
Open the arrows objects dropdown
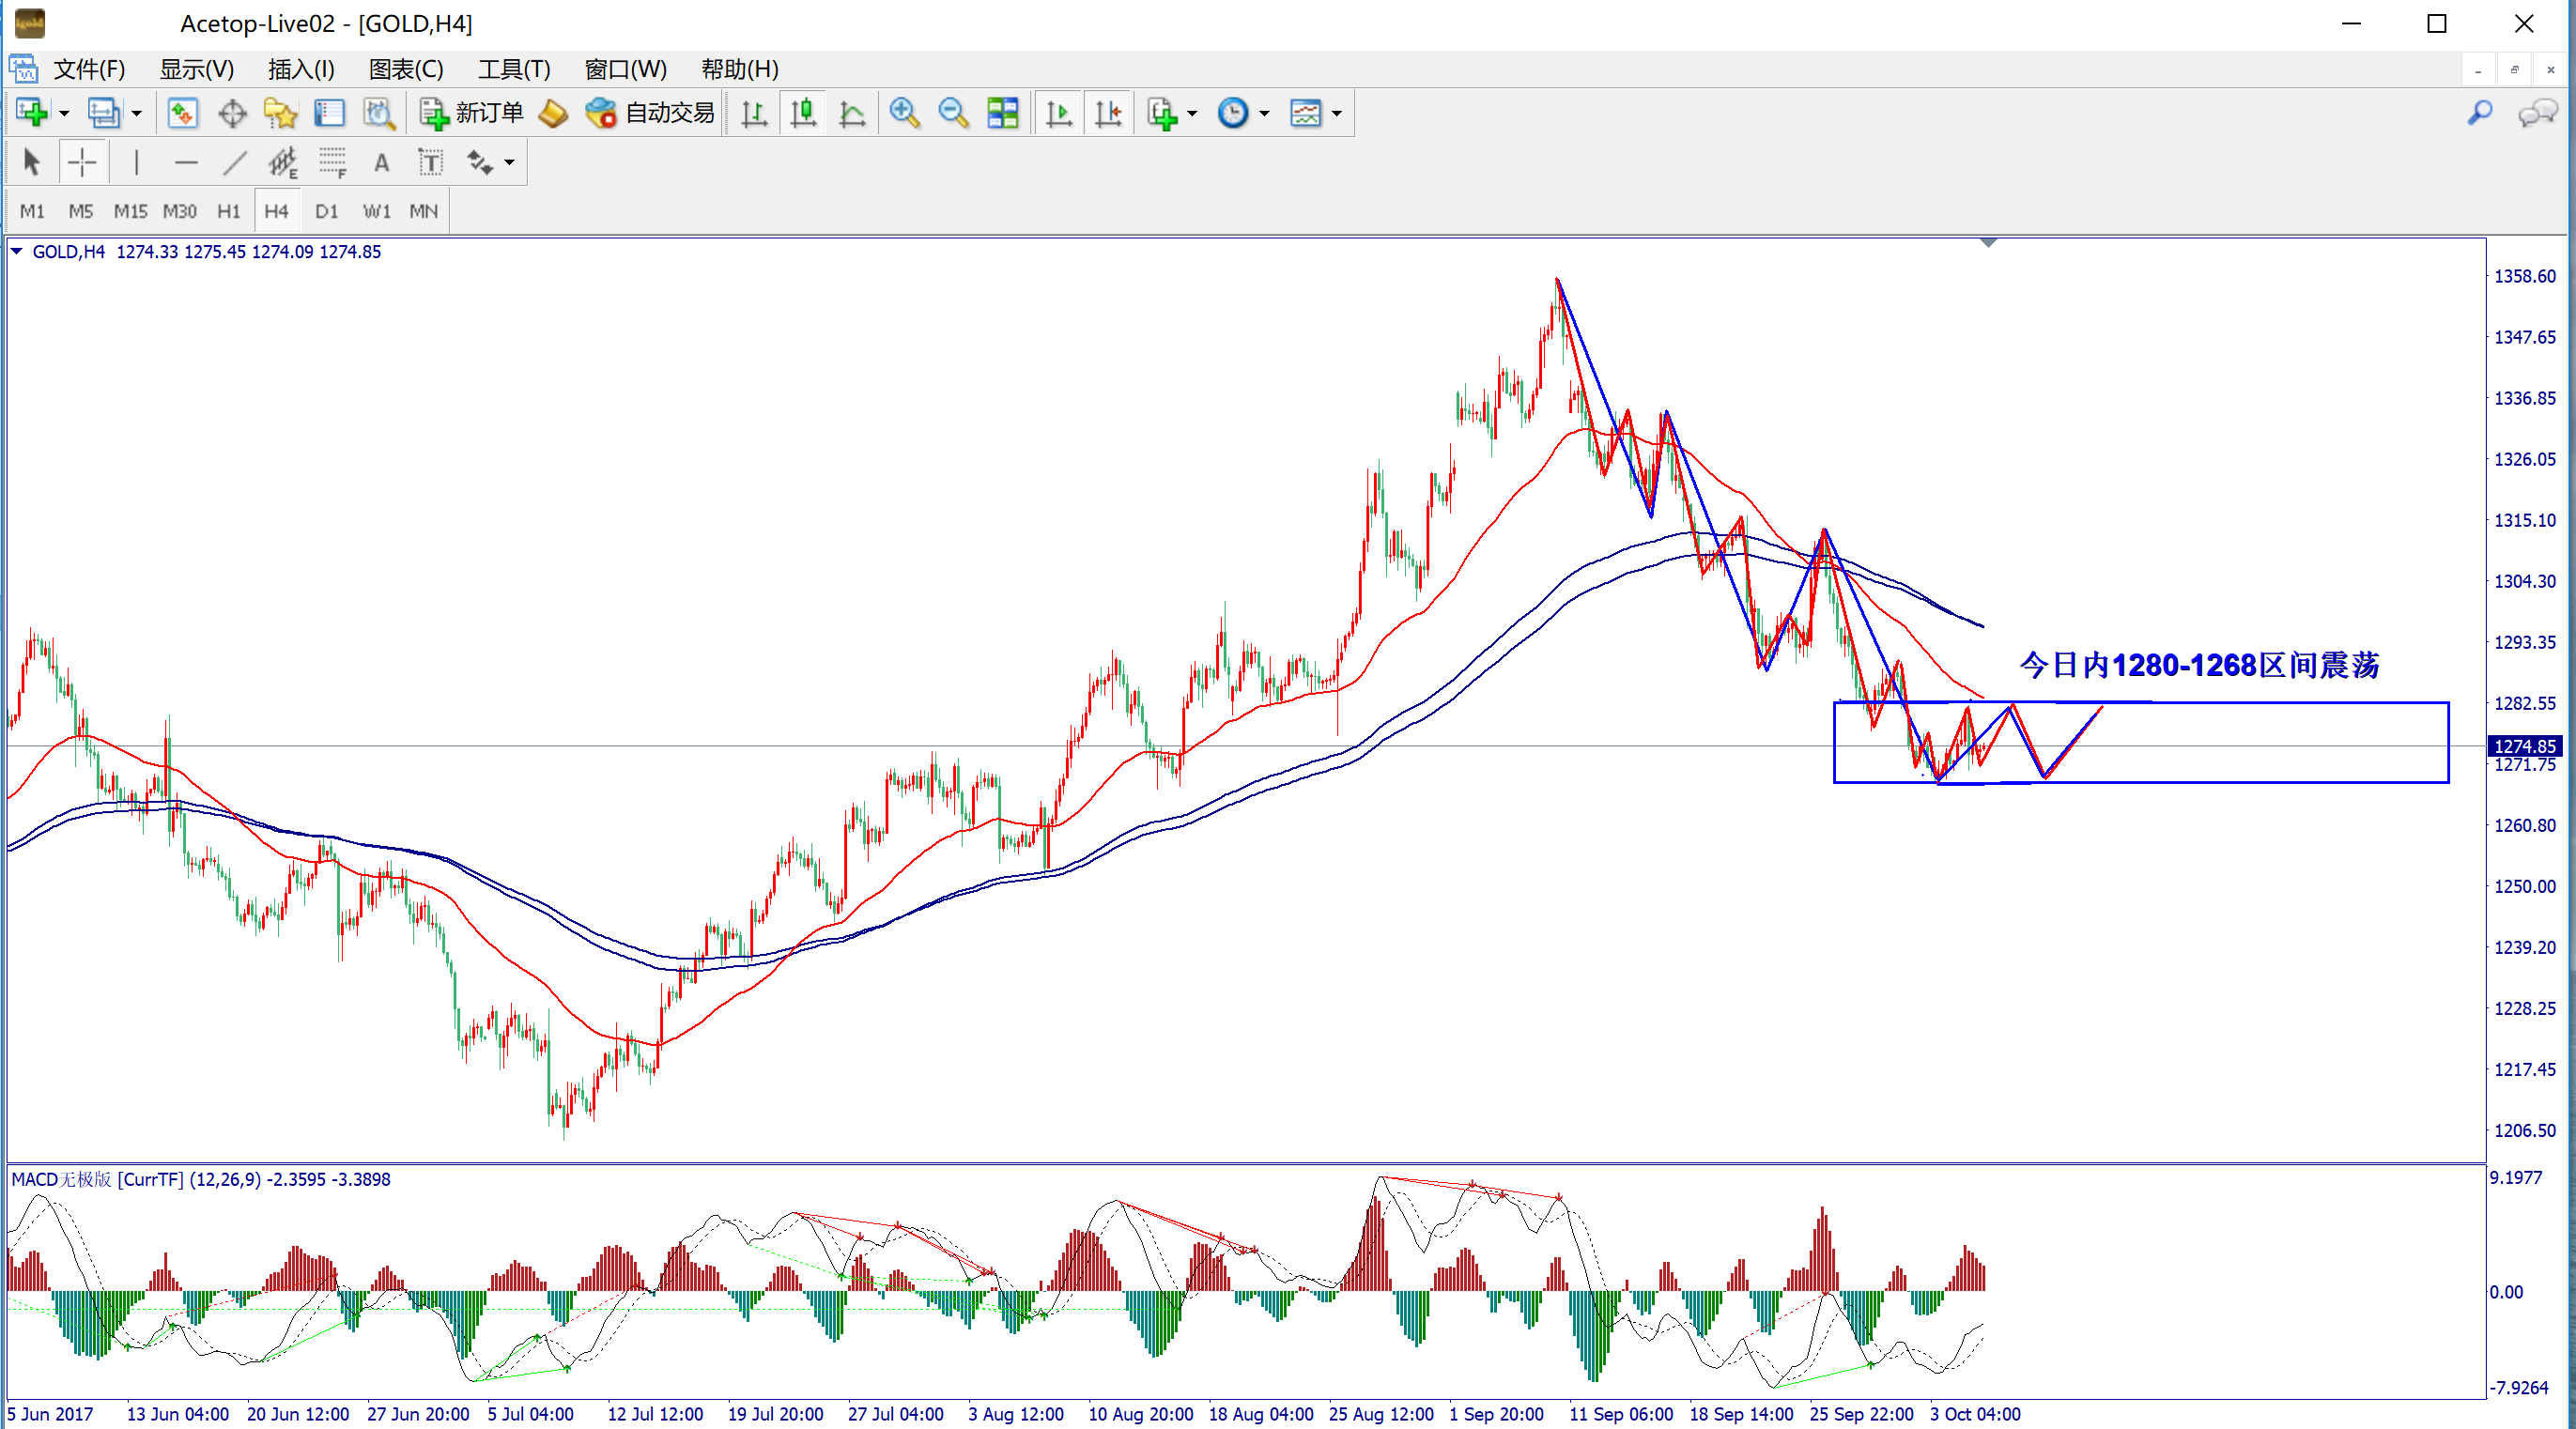click(x=509, y=162)
